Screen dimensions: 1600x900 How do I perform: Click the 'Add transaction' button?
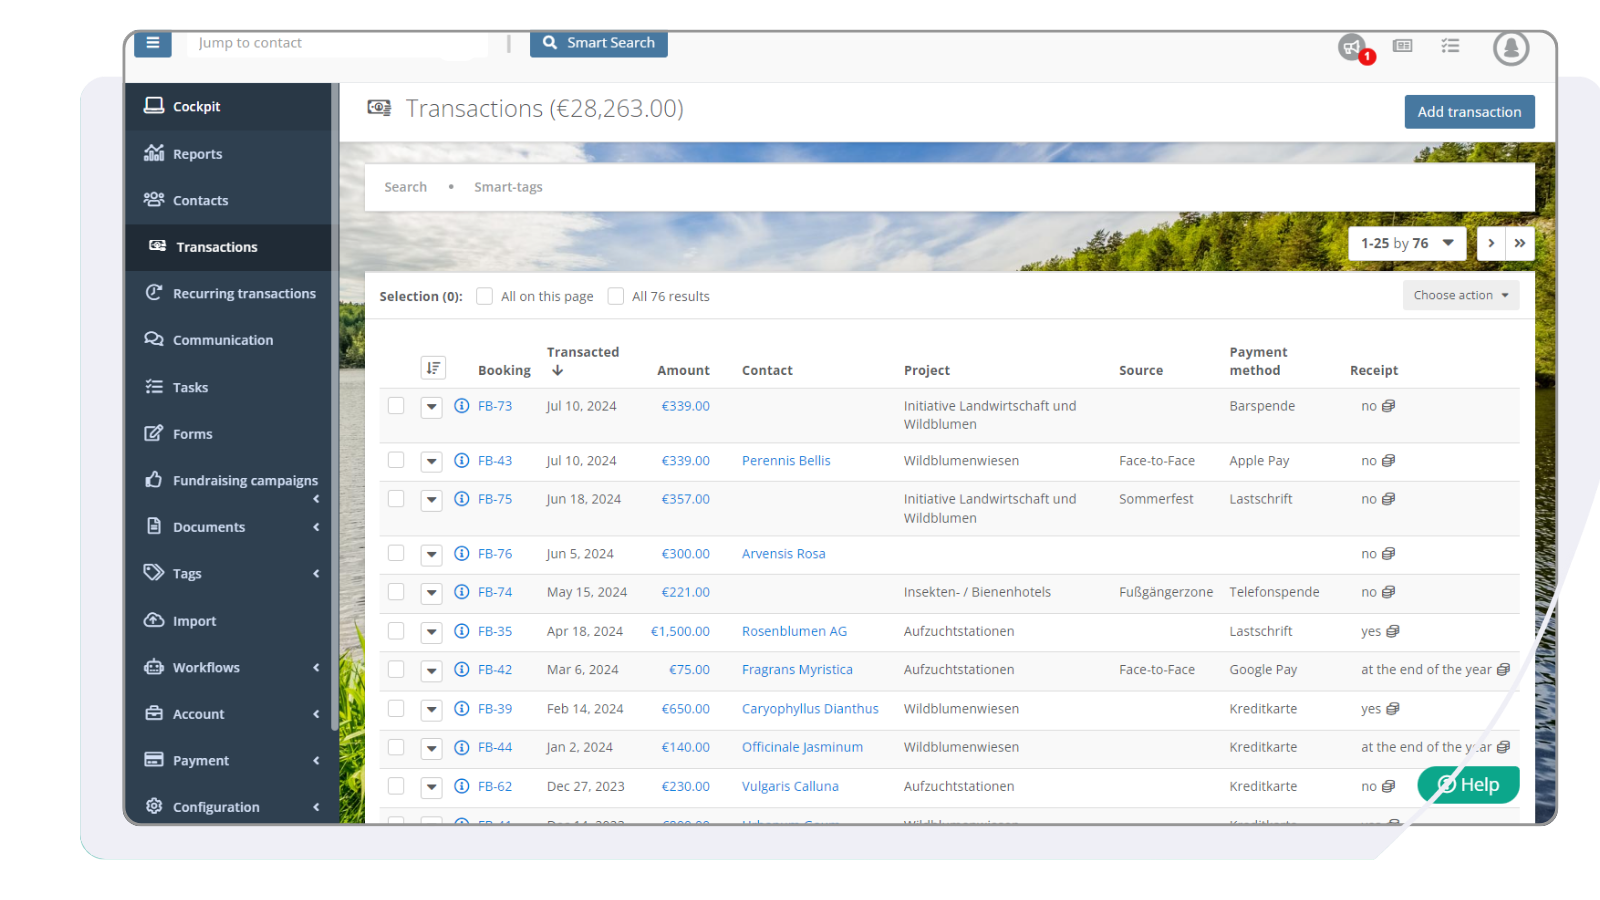pos(1469,111)
